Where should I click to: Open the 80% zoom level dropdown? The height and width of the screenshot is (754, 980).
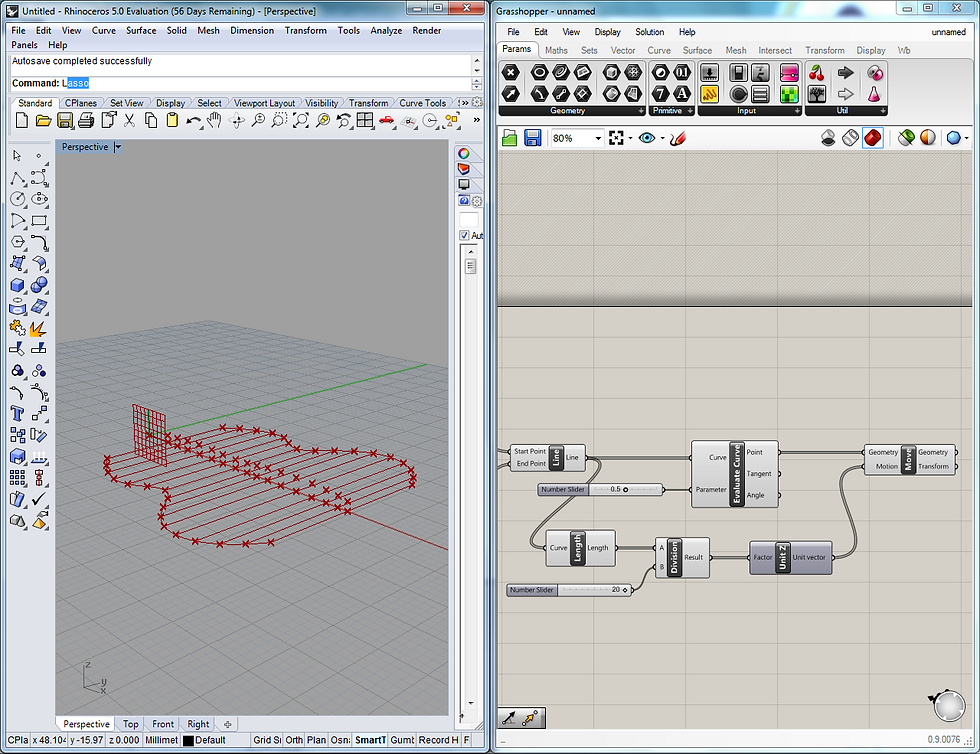tap(598, 138)
